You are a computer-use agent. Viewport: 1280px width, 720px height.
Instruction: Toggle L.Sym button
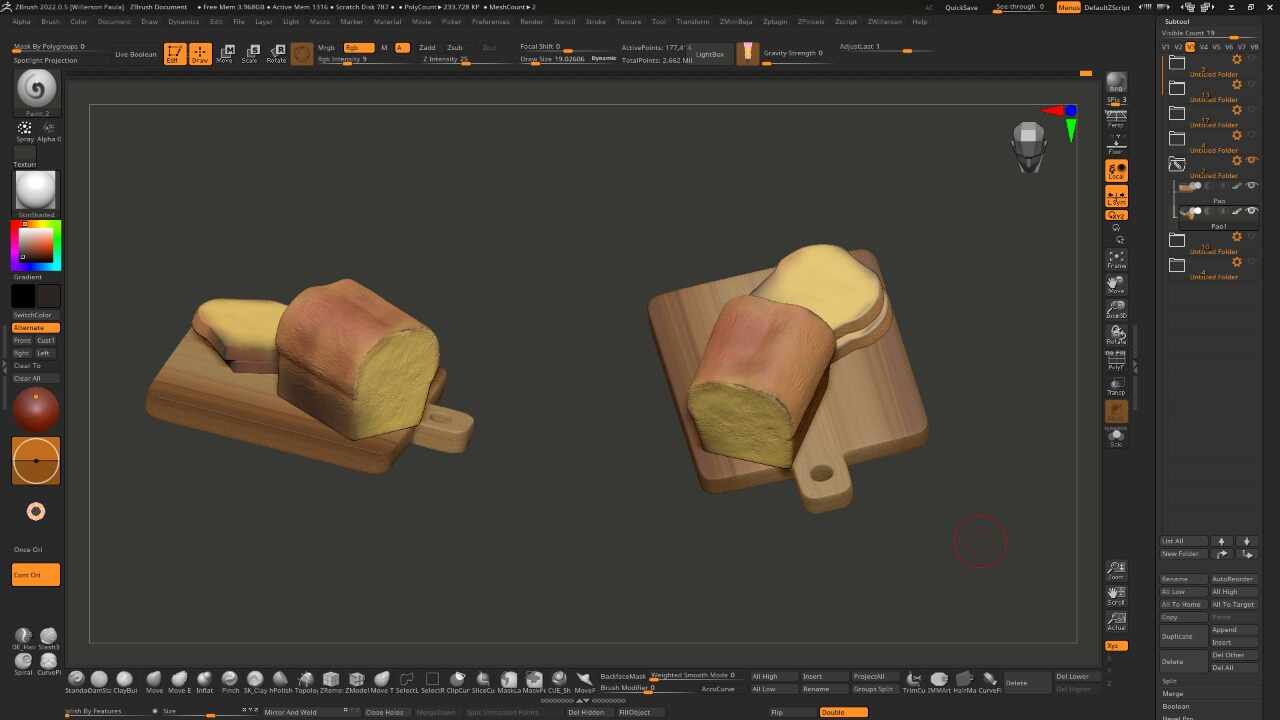coord(1116,197)
